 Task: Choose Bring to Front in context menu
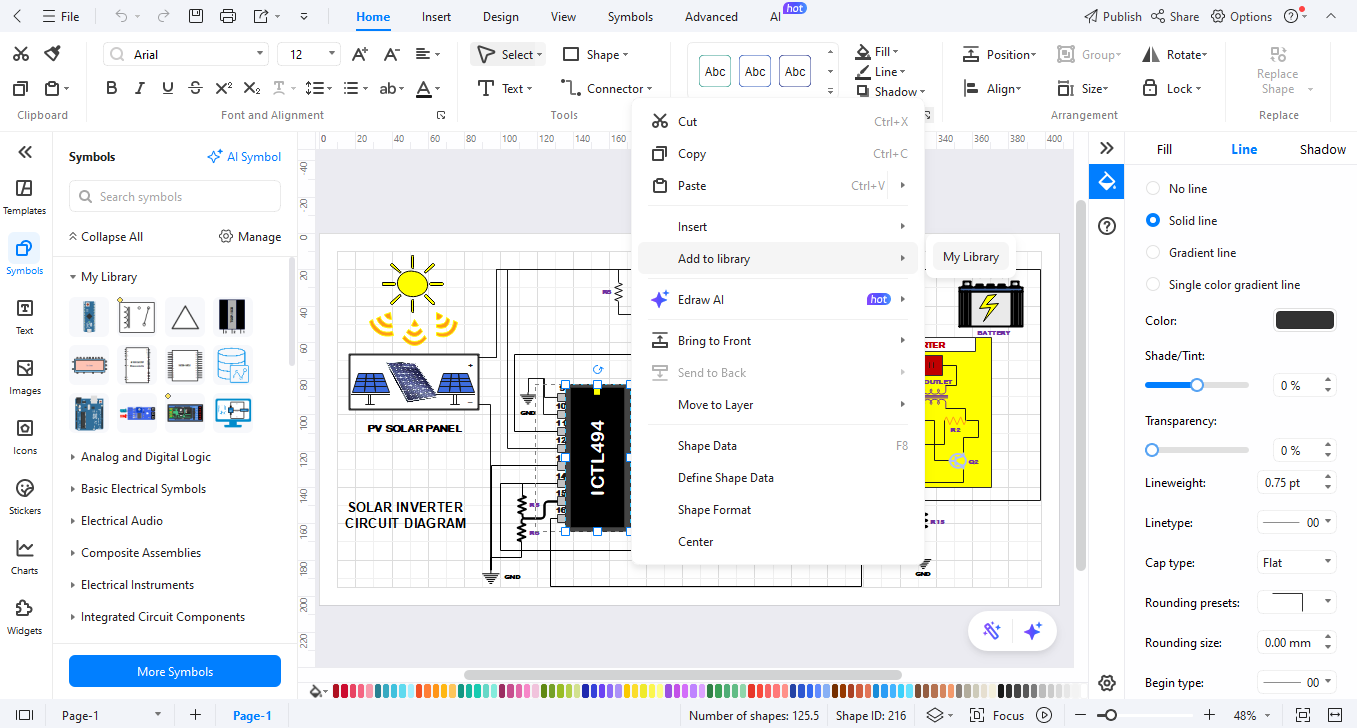[778, 341]
